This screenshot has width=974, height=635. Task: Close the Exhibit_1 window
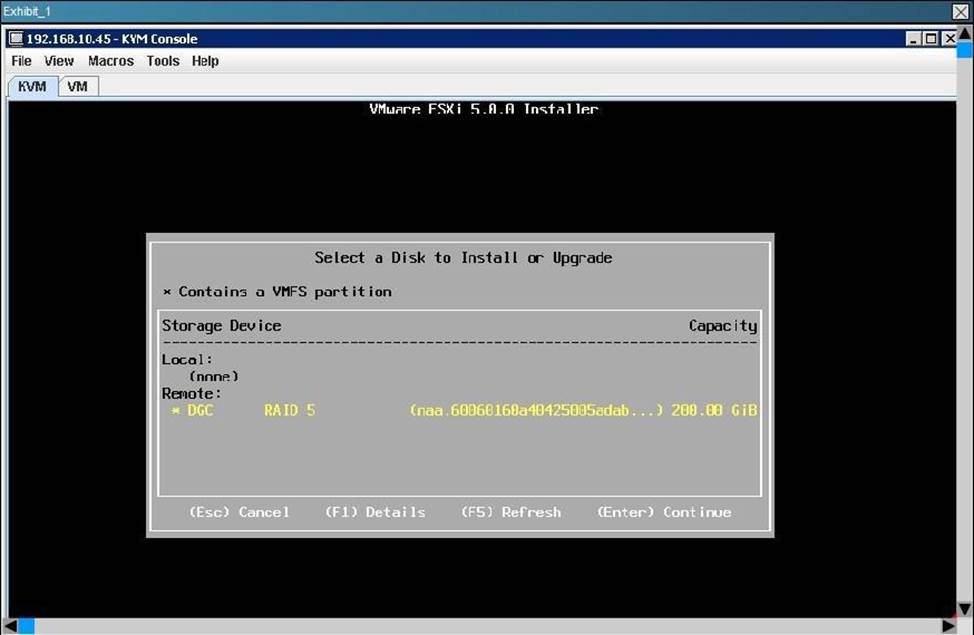tap(961, 11)
